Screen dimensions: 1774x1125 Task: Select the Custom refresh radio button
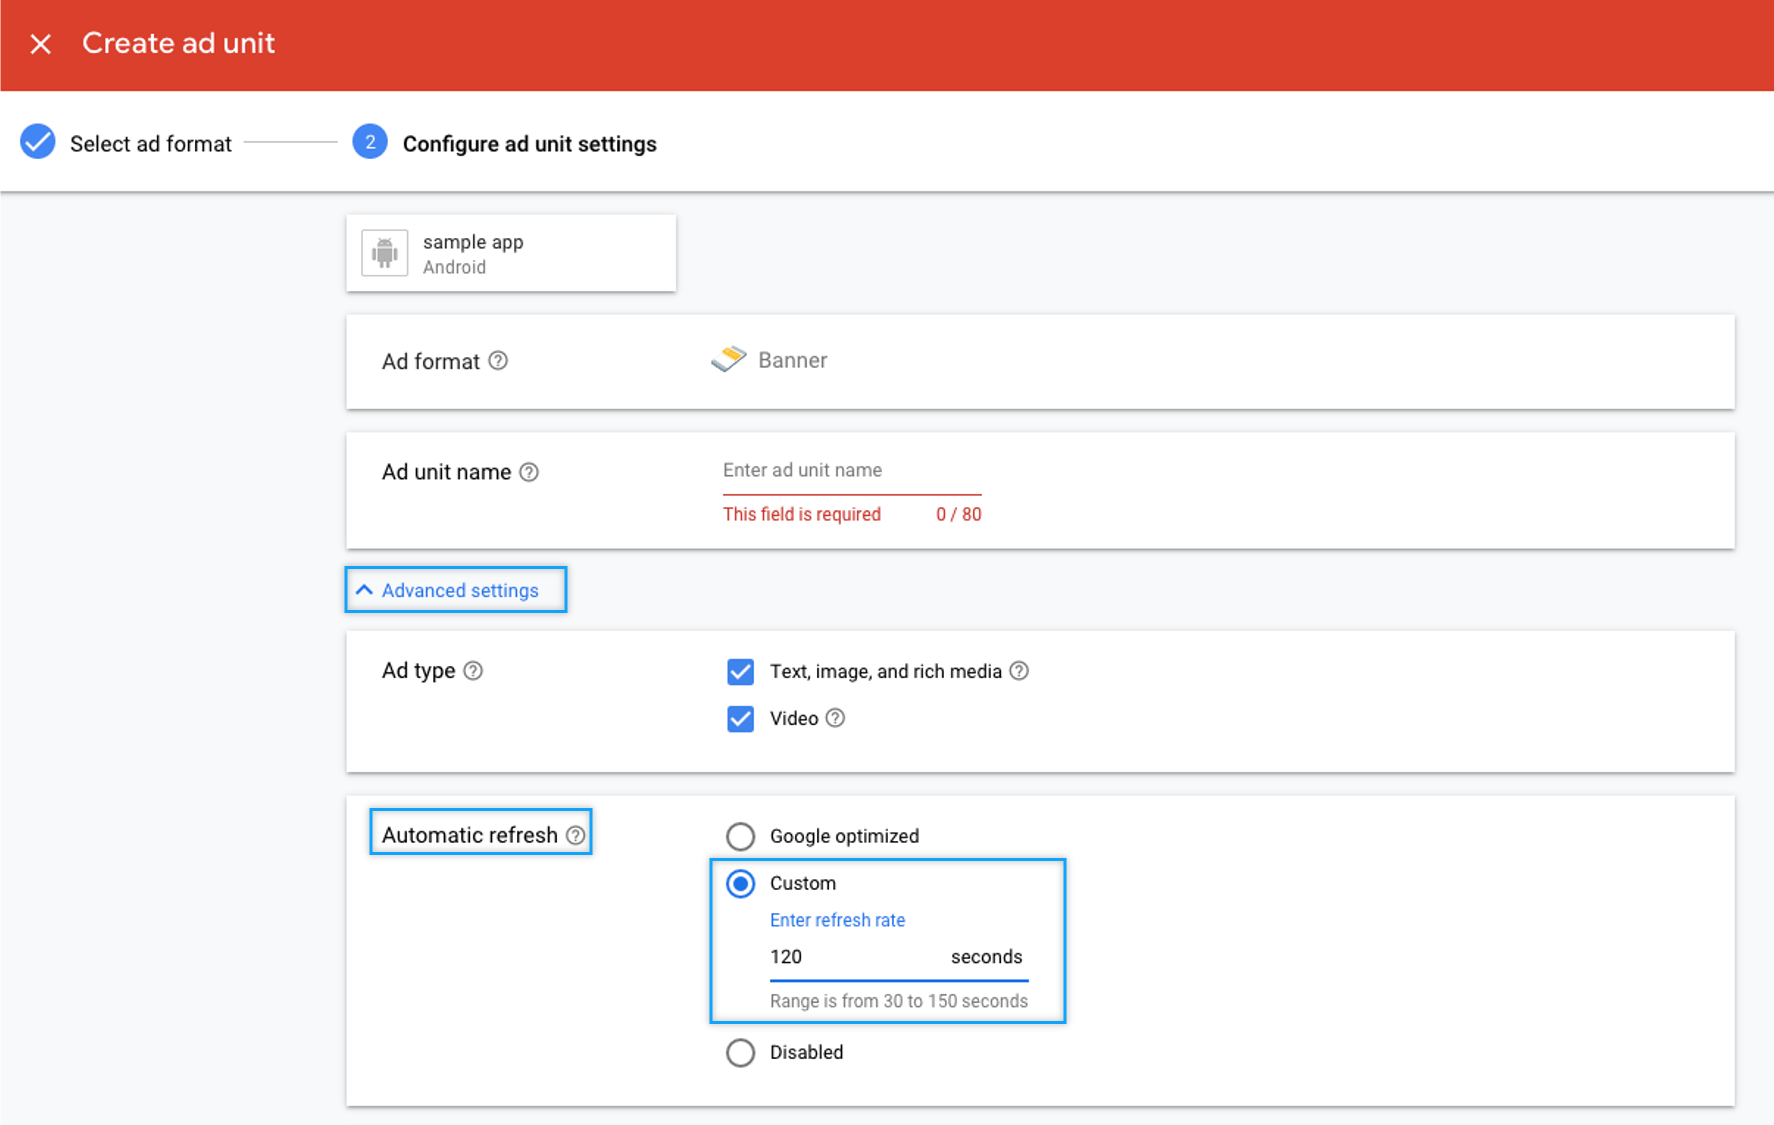740,884
